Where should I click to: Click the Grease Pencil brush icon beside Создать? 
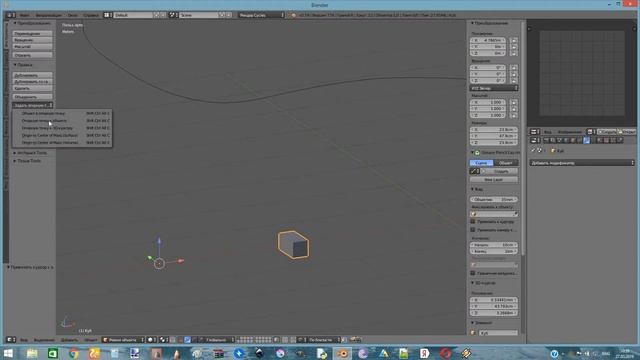tap(475, 171)
